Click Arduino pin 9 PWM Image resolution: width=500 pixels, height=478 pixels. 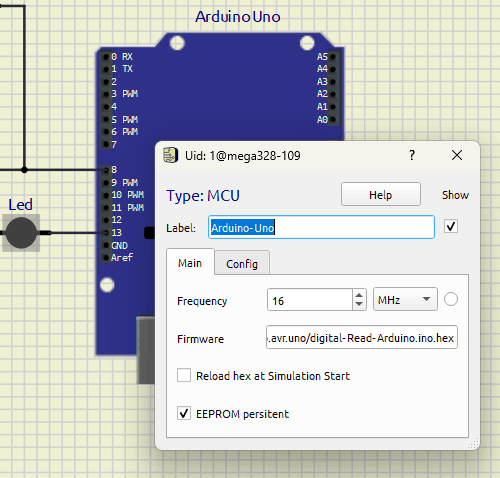click(x=106, y=183)
